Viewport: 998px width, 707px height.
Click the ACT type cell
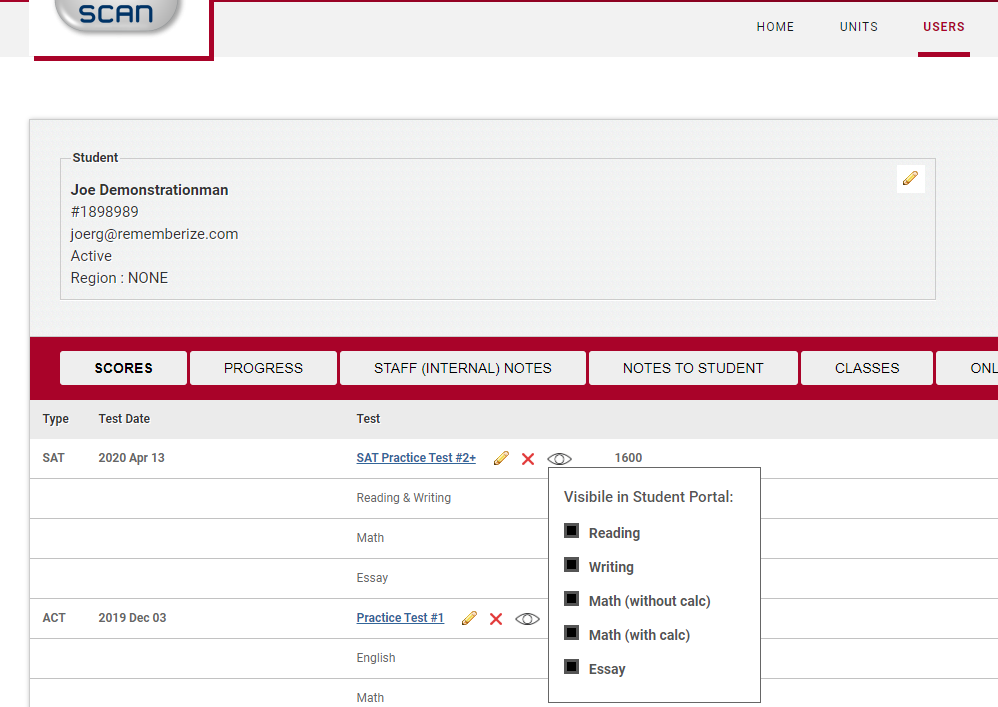click(x=54, y=618)
